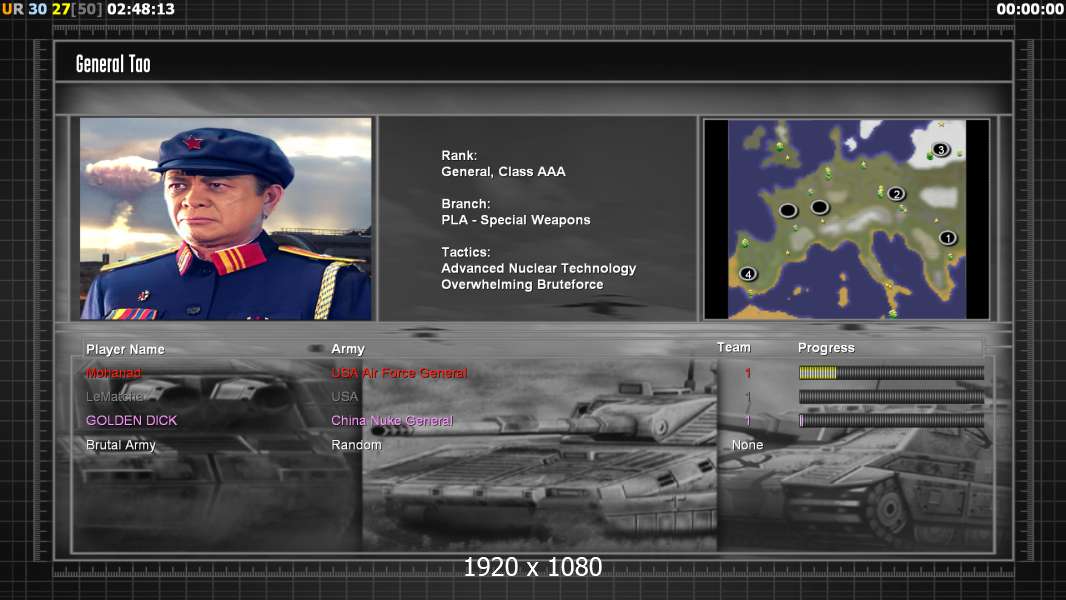
Task: Select start position marker 2 on map
Action: (x=896, y=194)
